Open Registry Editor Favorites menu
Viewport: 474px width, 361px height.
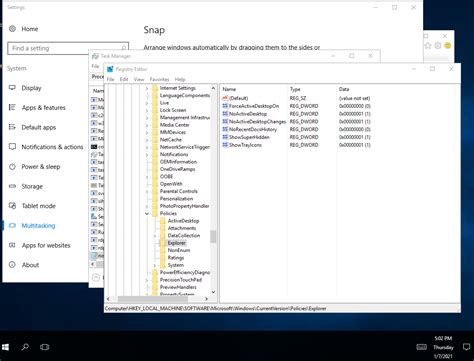[x=159, y=79]
